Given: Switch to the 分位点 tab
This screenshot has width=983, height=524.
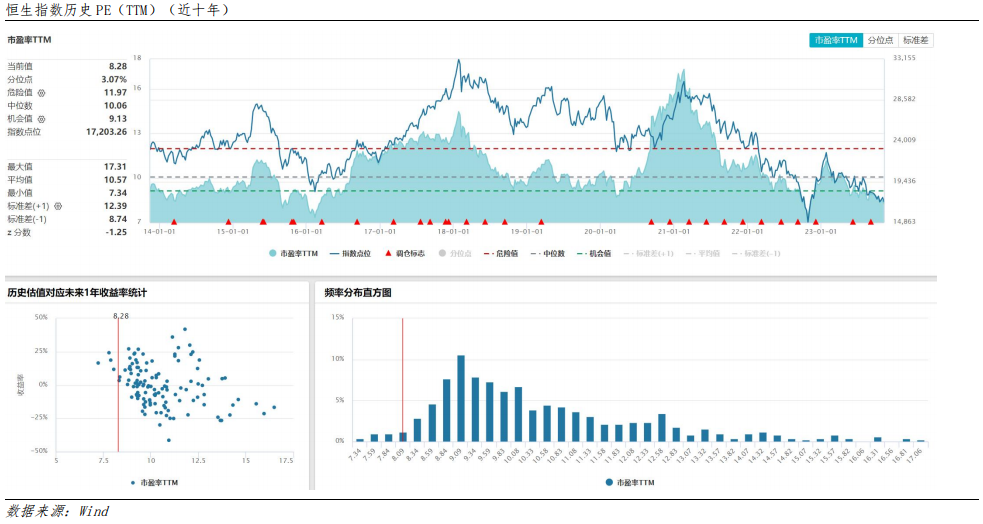Looking at the screenshot, I should point(880,40).
